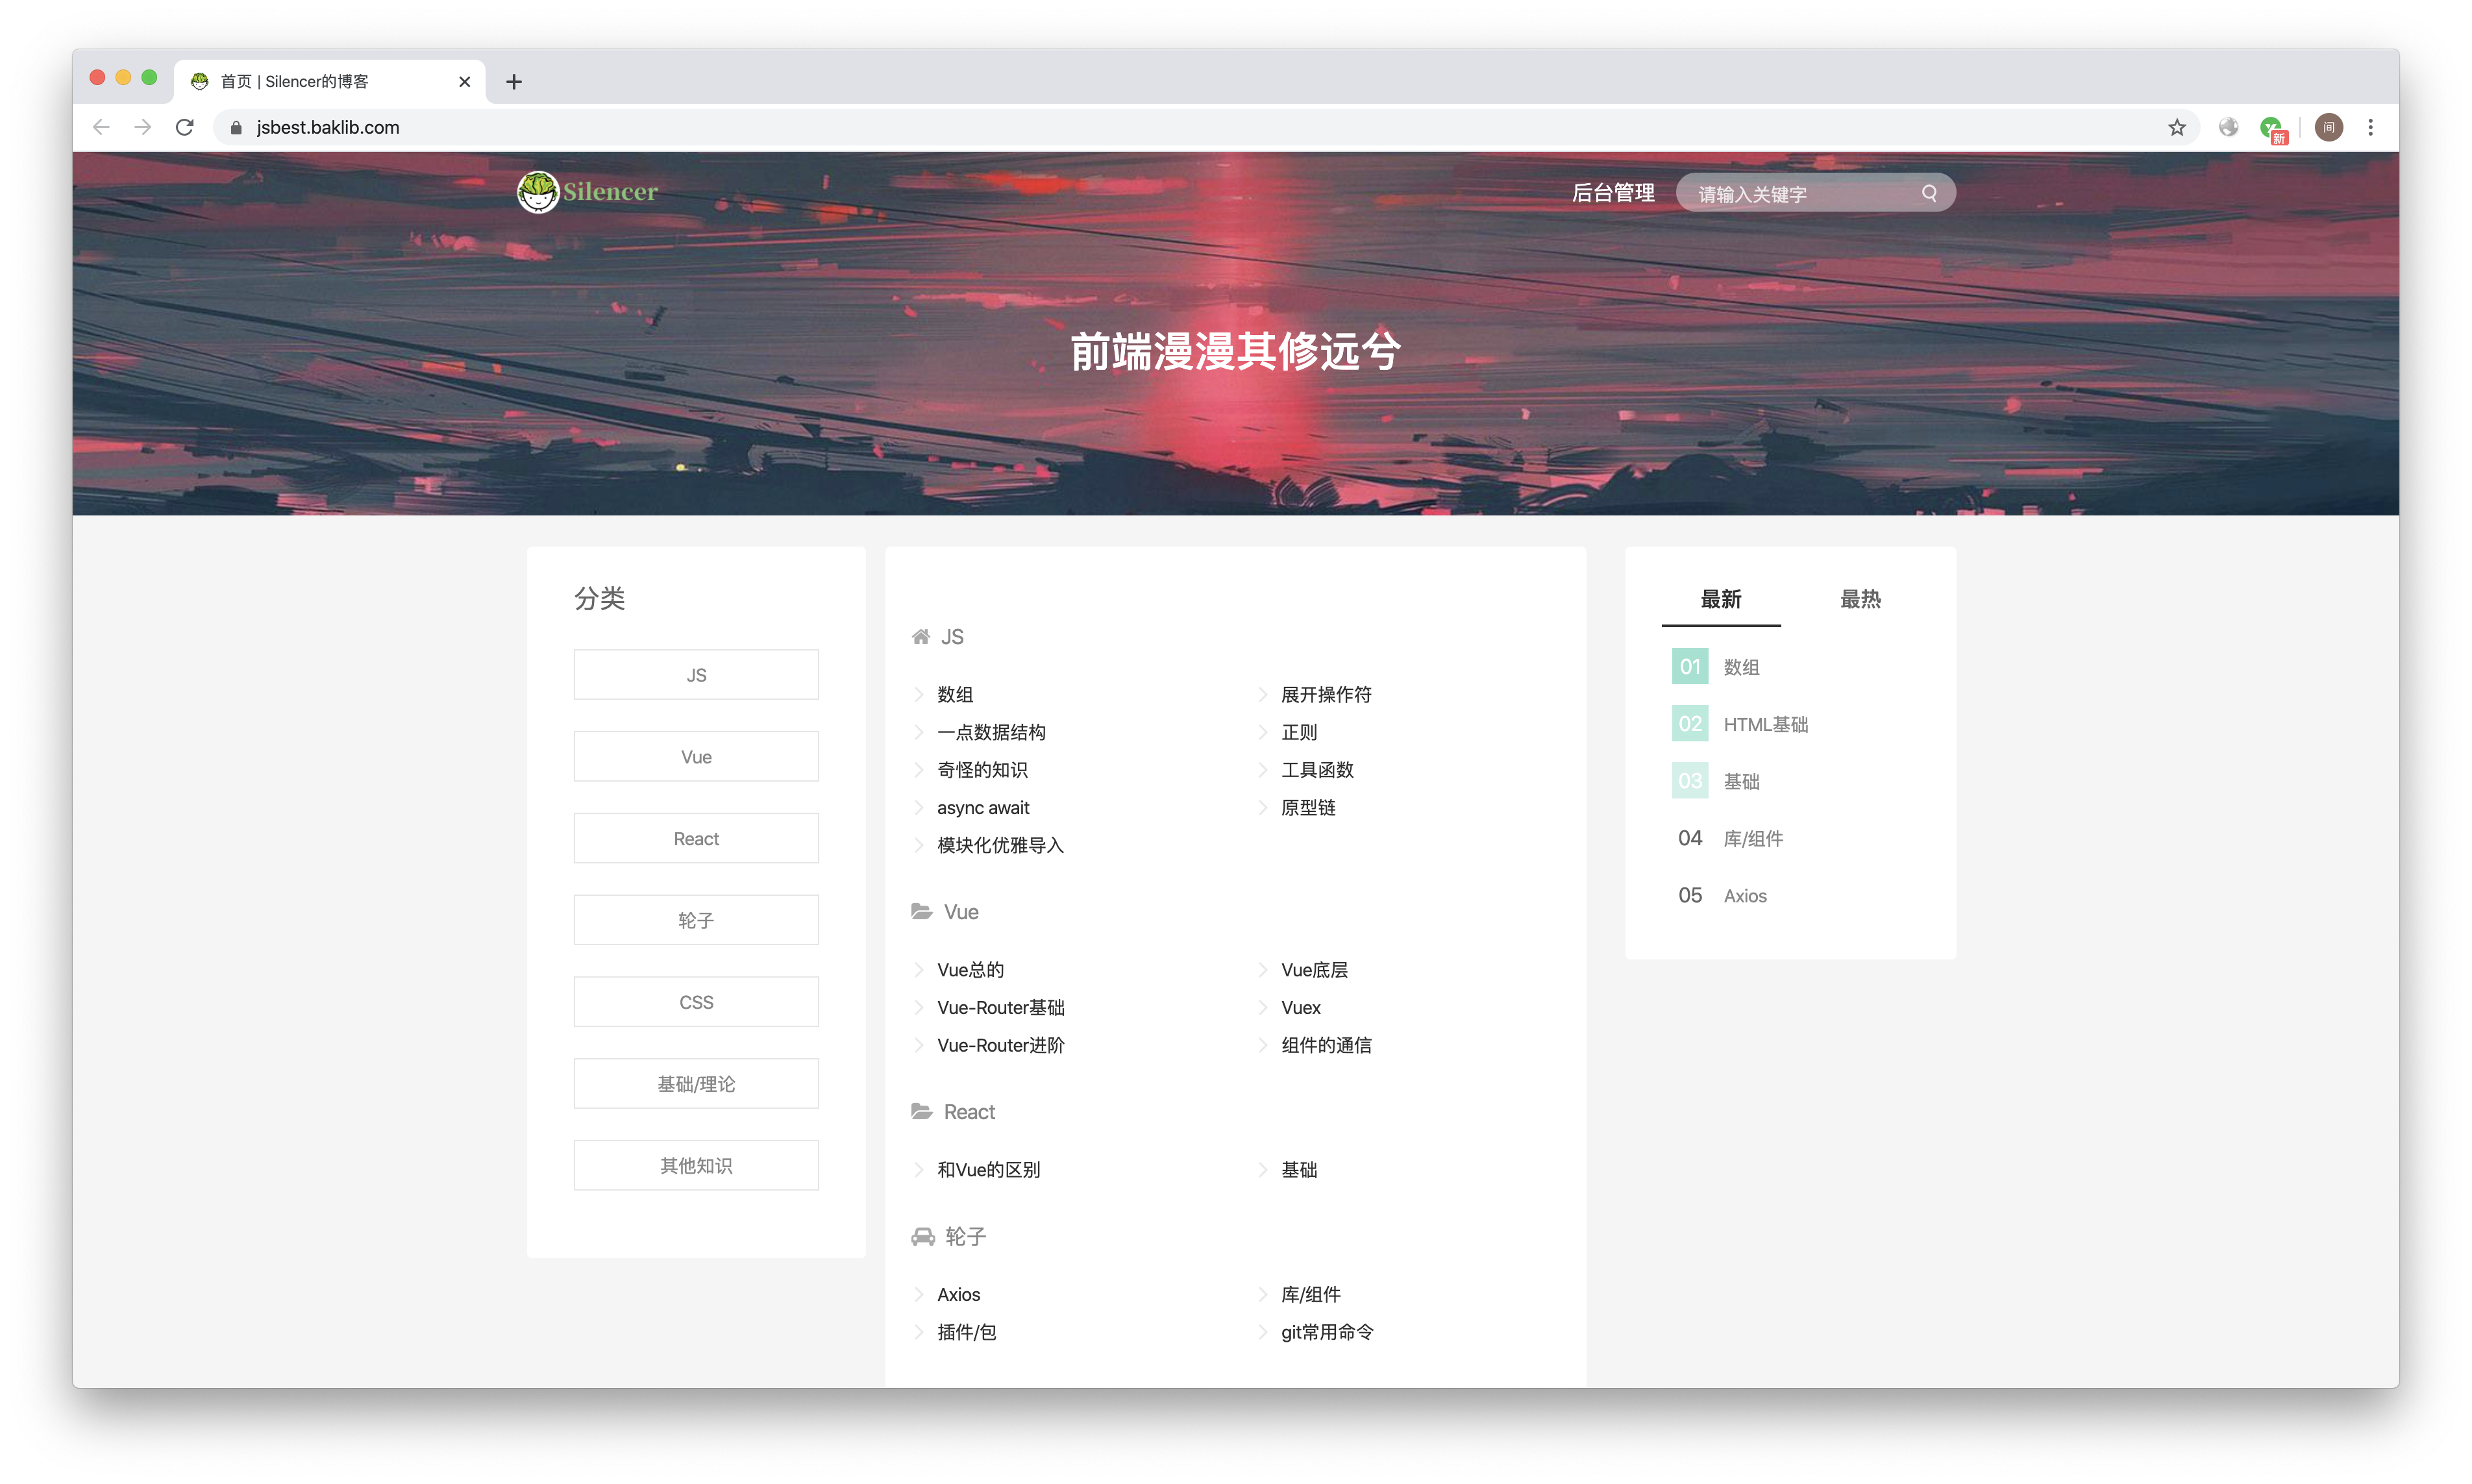Open the Vue总的 article
This screenshot has width=2472, height=1484.
click(970, 970)
